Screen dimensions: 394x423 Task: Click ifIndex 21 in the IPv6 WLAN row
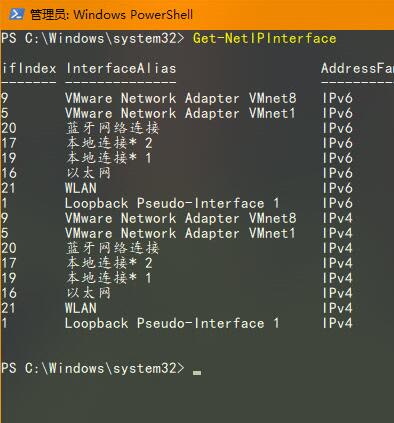pos(8,188)
